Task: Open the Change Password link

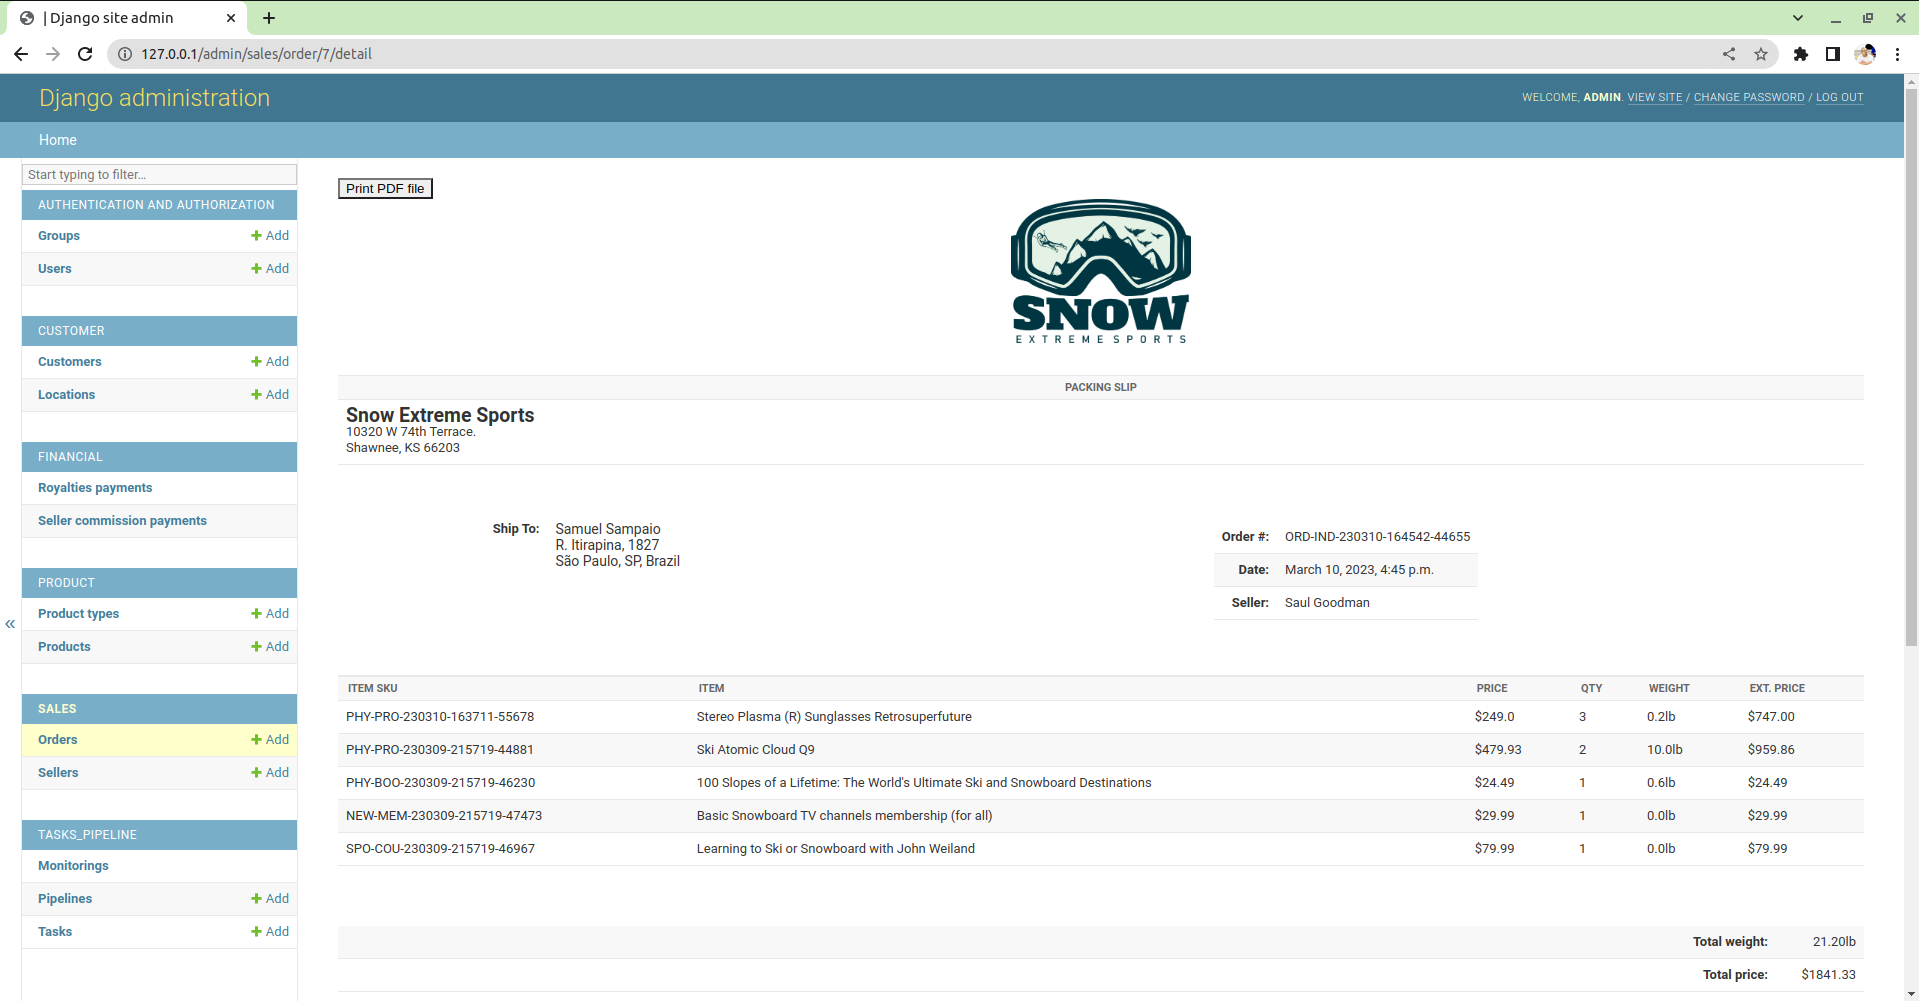Action: click(x=1748, y=98)
